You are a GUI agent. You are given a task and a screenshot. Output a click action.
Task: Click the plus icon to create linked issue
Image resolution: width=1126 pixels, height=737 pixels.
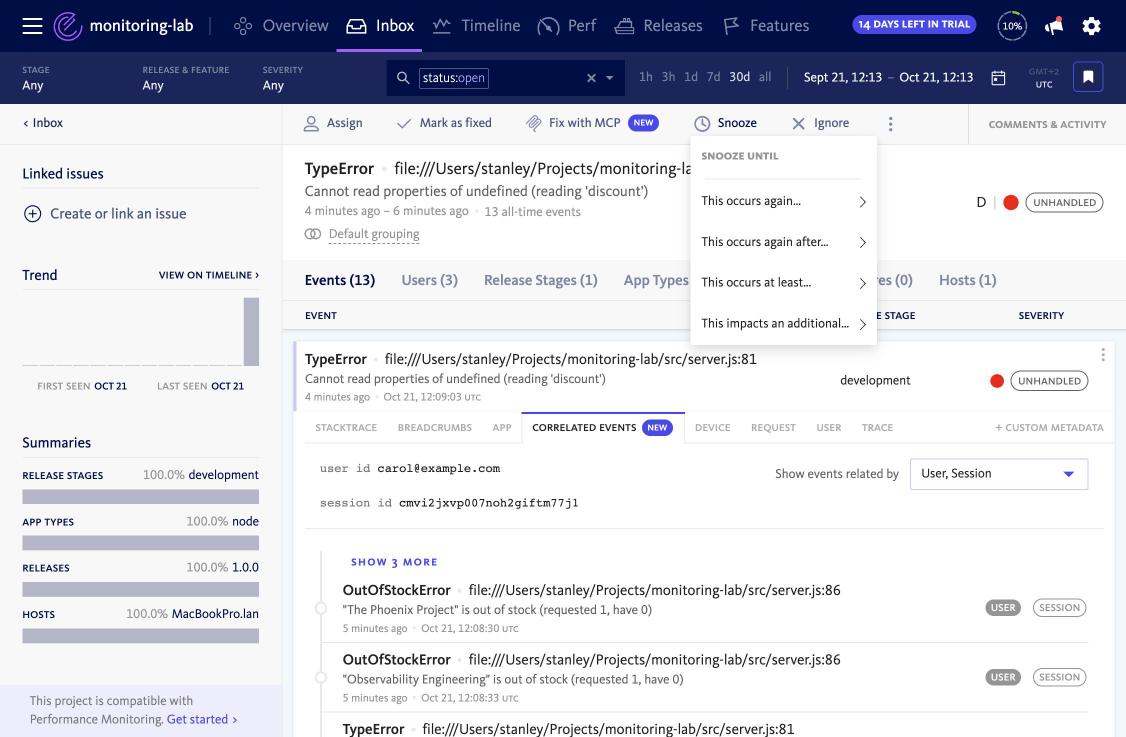[x=32, y=213]
